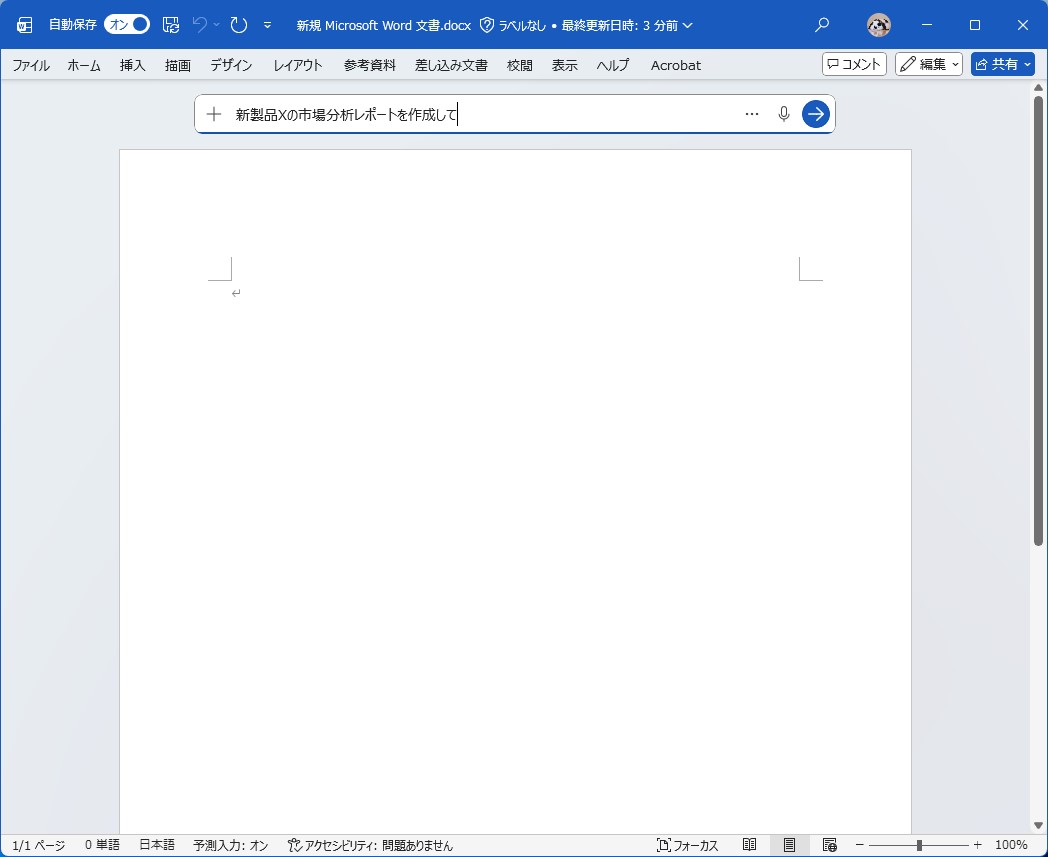The image size is (1048, 857).
Task: Open the three-dots more options in prompt box
Action: (752, 114)
